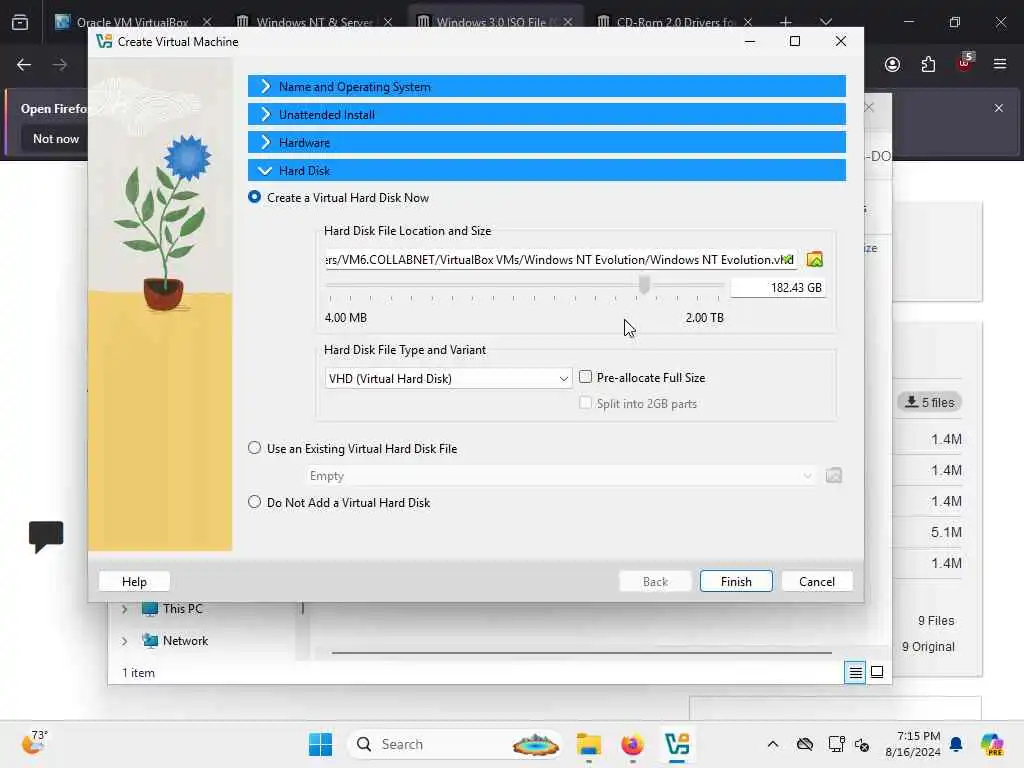Viewport: 1024px width, 768px height.
Task: Click the 5.1M file size entry
Action: pyautogui.click(x=946, y=532)
